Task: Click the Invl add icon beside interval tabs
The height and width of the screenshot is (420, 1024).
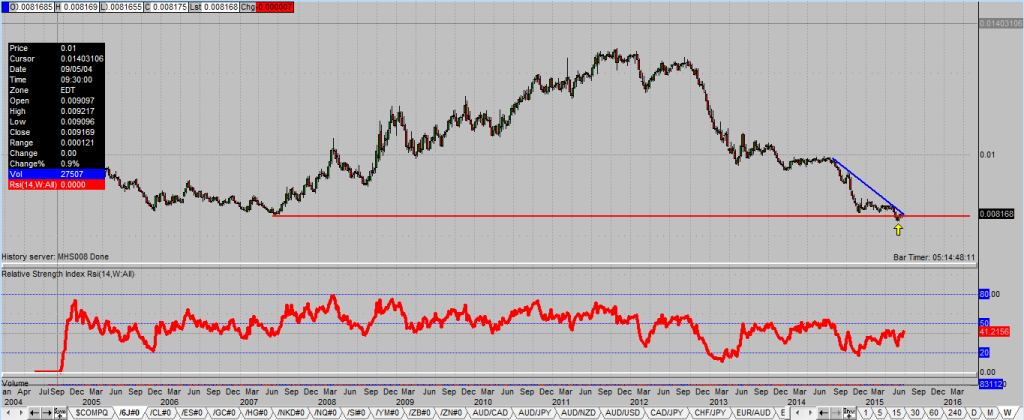Action: pyautogui.click(x=849, y=413)
